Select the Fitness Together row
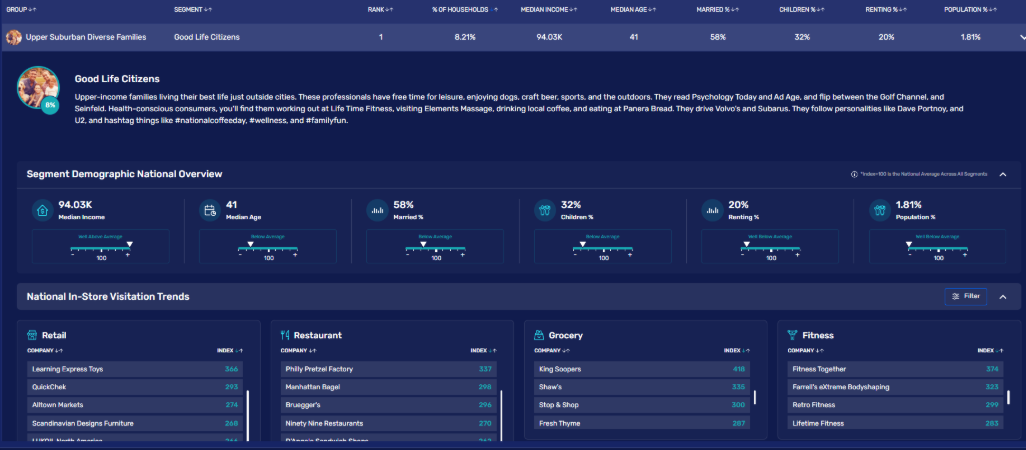Screen dimensions: 1026x450 895,369
